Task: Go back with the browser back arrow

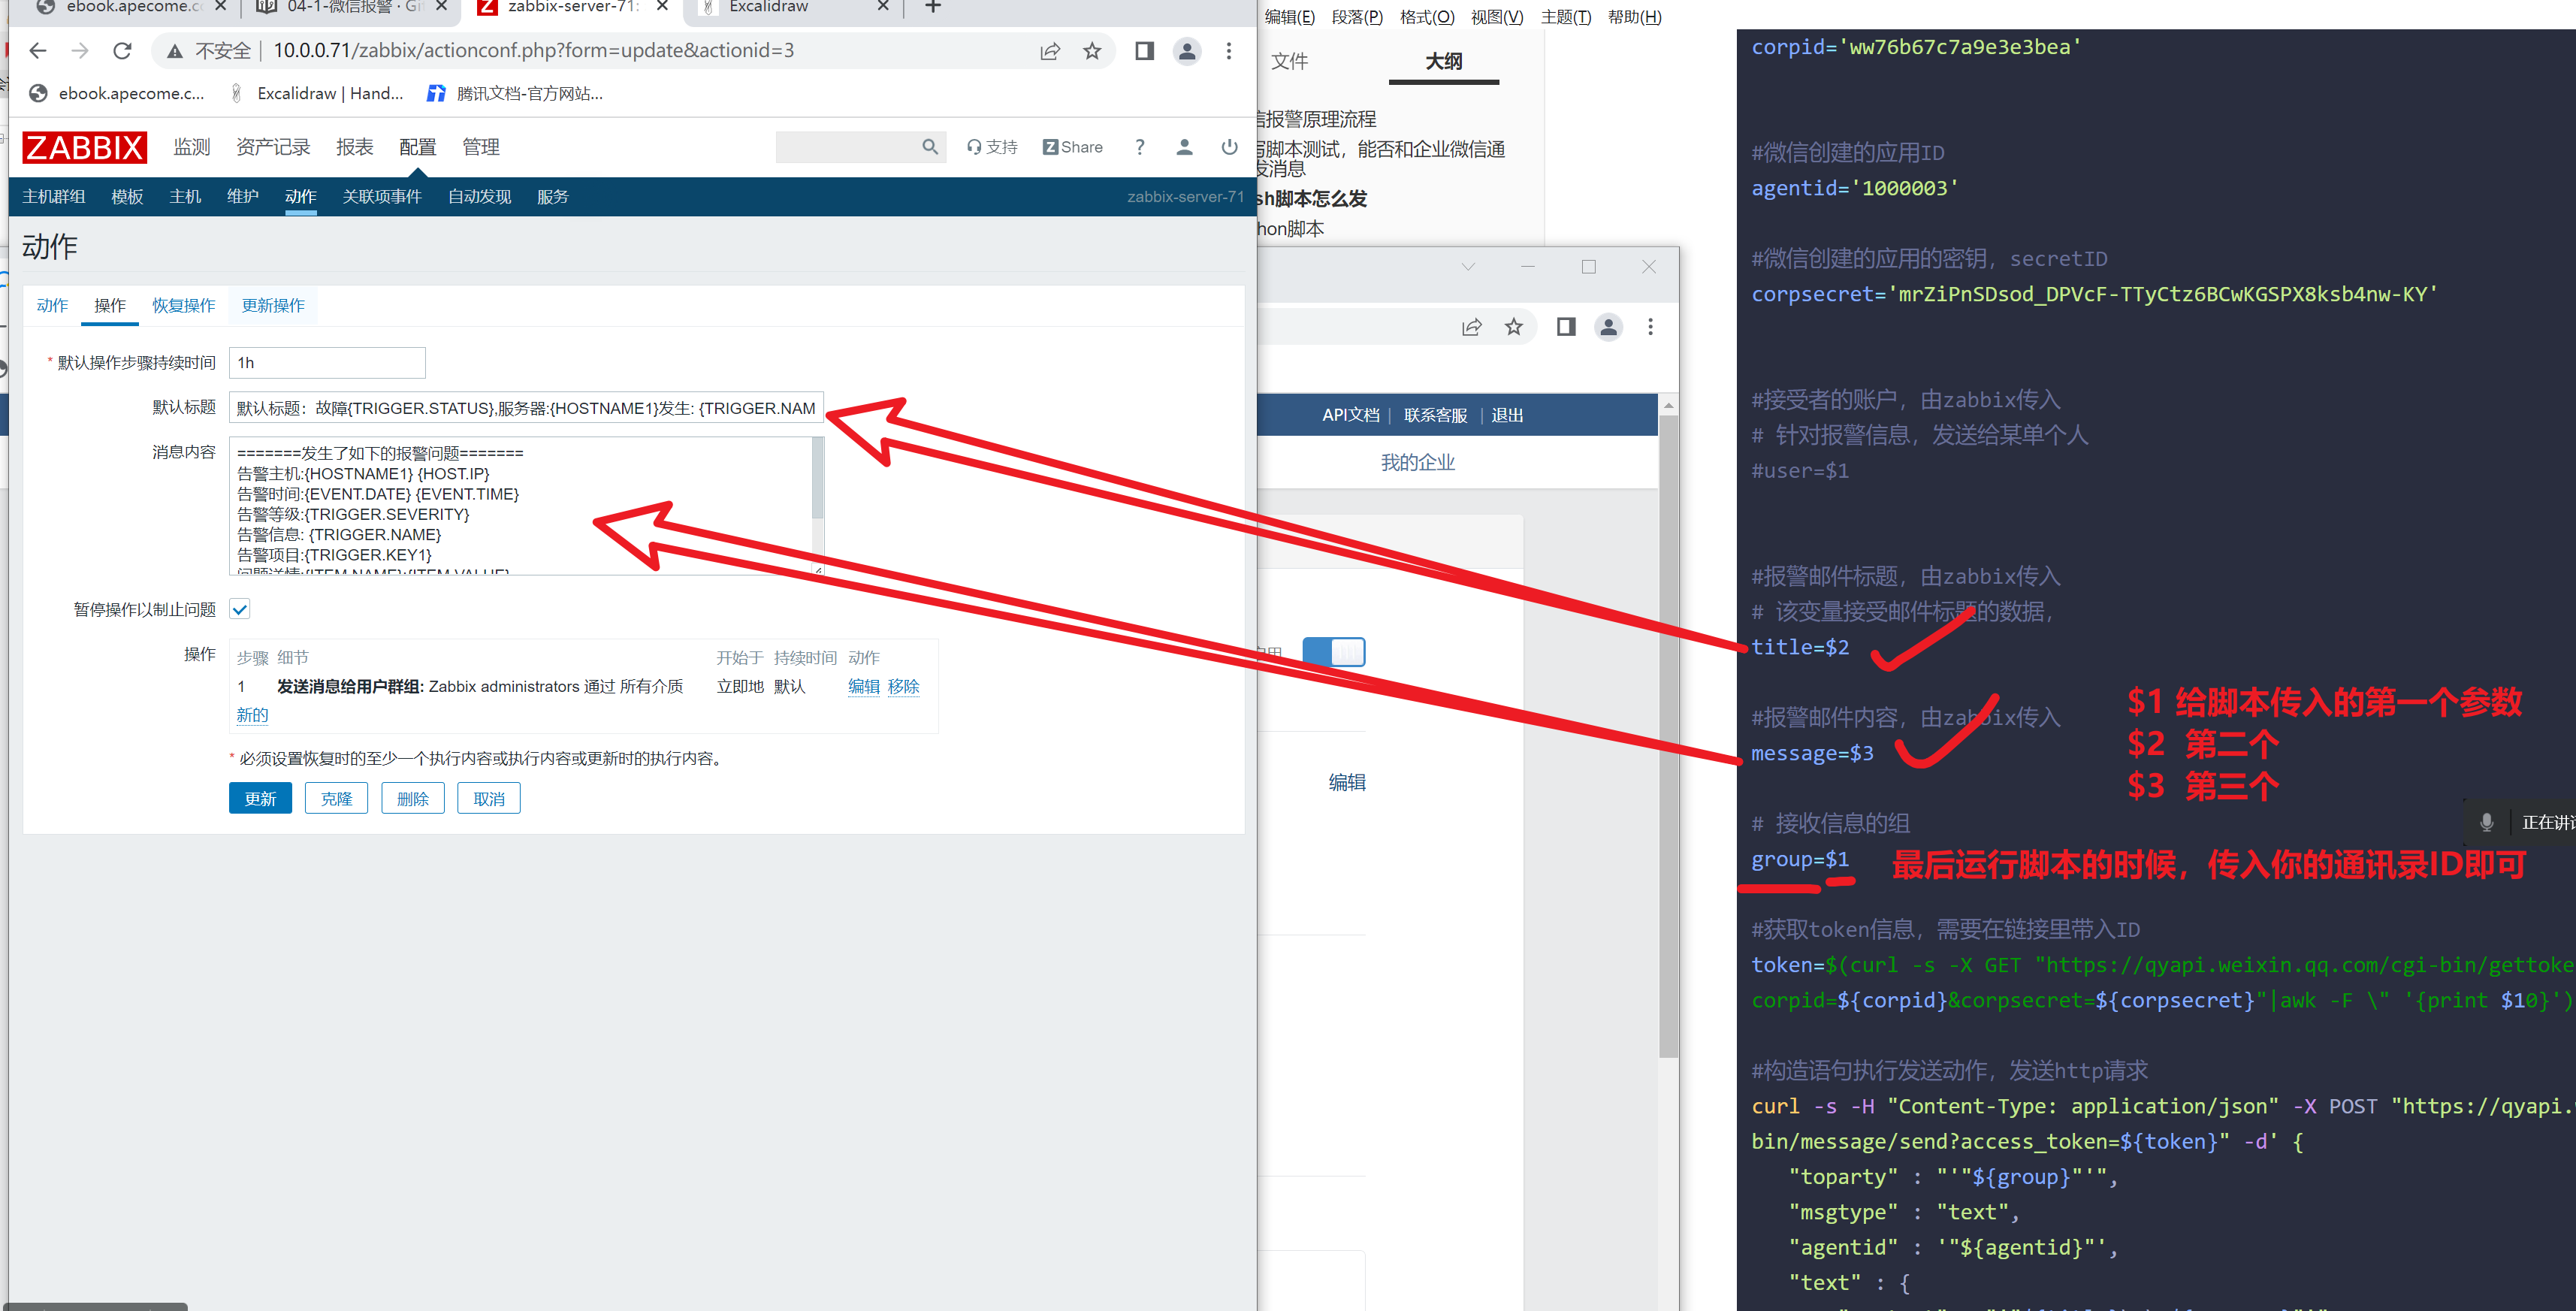Action: click(37, 51)
